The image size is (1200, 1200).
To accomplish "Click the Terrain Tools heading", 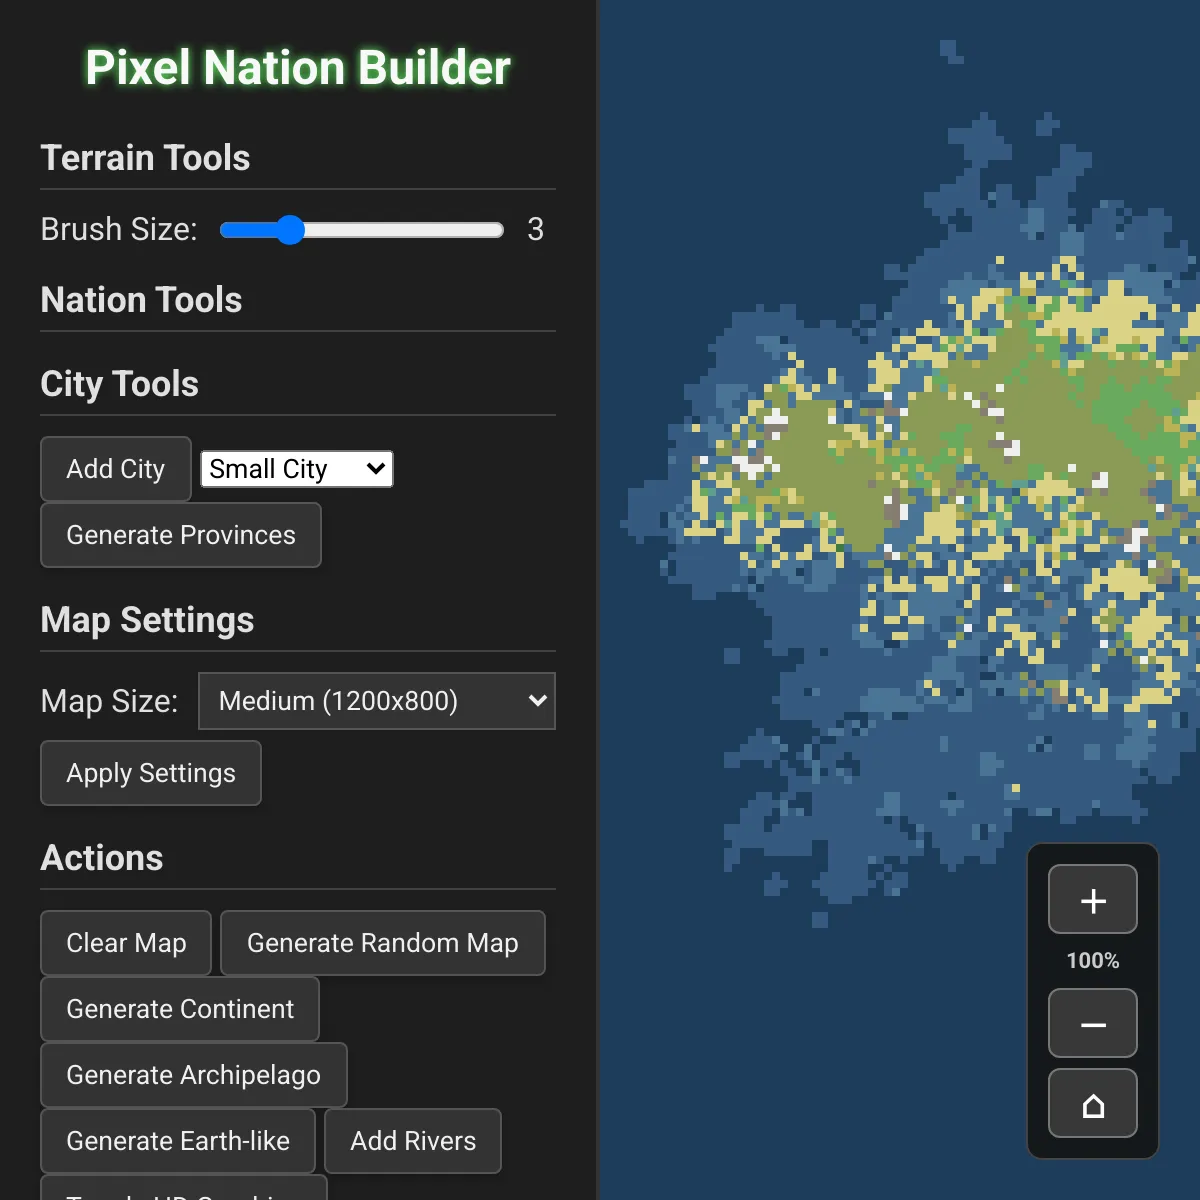I will pos(145,158).
